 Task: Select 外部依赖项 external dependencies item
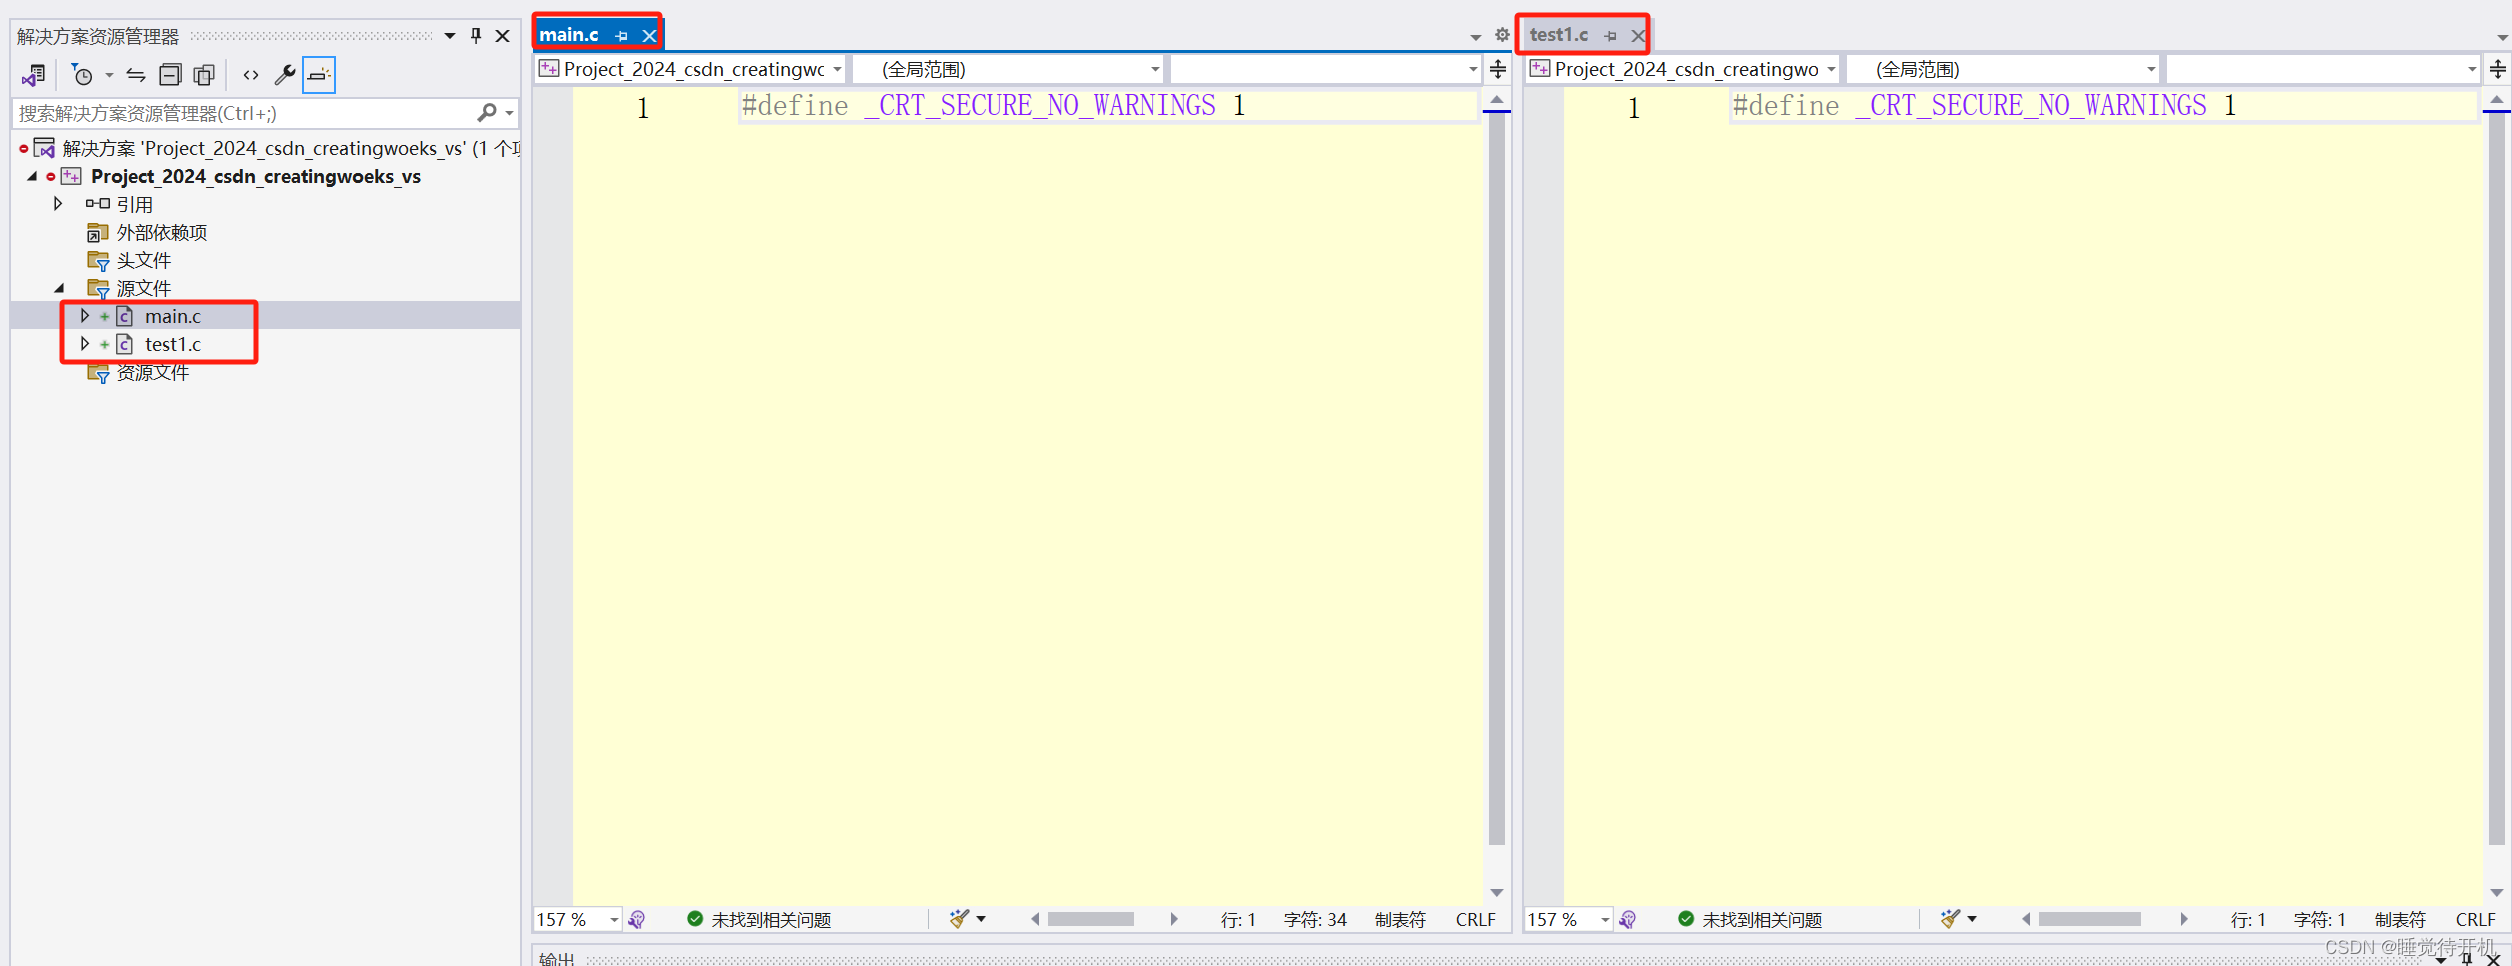coord(162,232)
